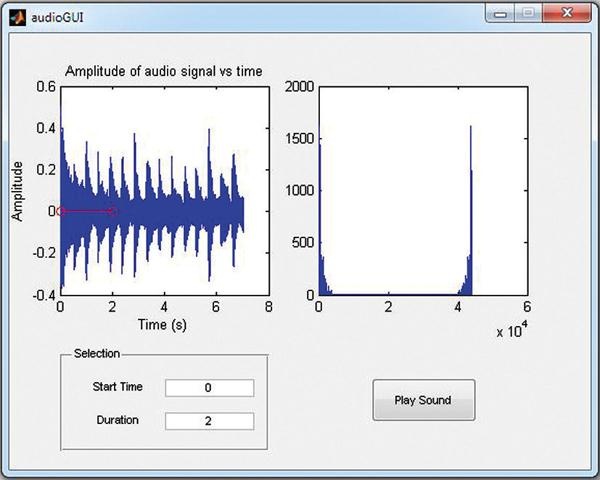
Task: Select the Start Time input field
Action: (x=209, y=388)
